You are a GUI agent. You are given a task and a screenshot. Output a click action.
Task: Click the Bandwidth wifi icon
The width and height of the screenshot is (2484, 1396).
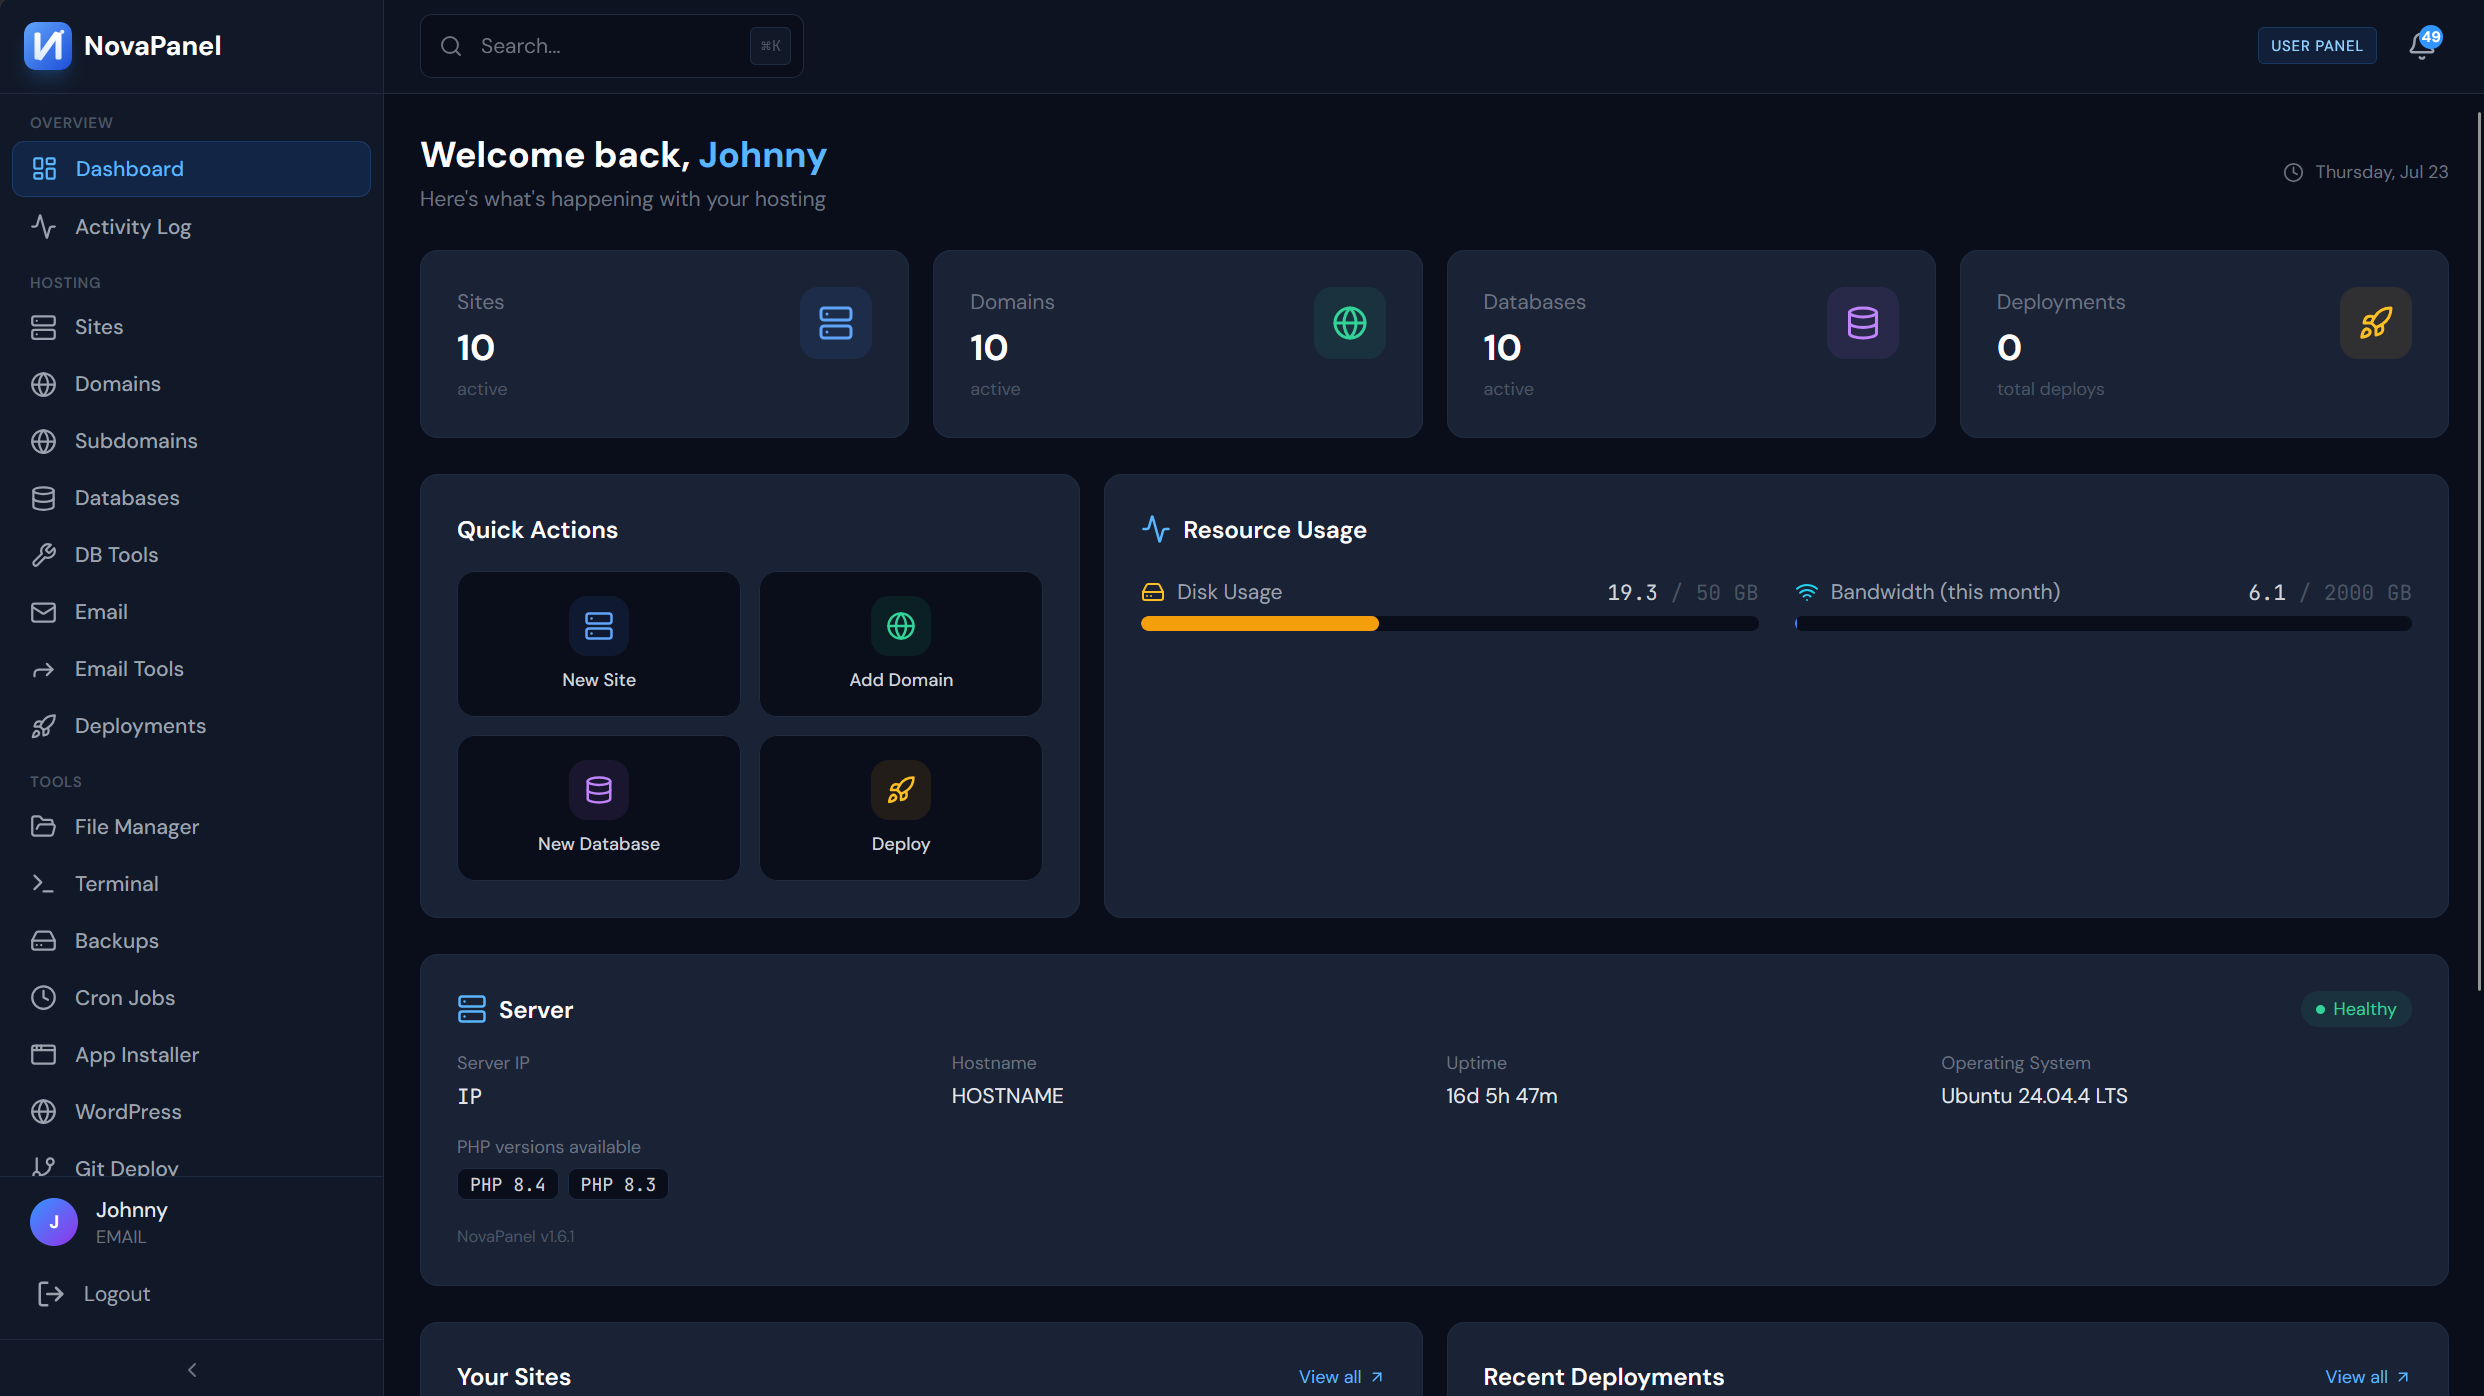pos(1806,592)
